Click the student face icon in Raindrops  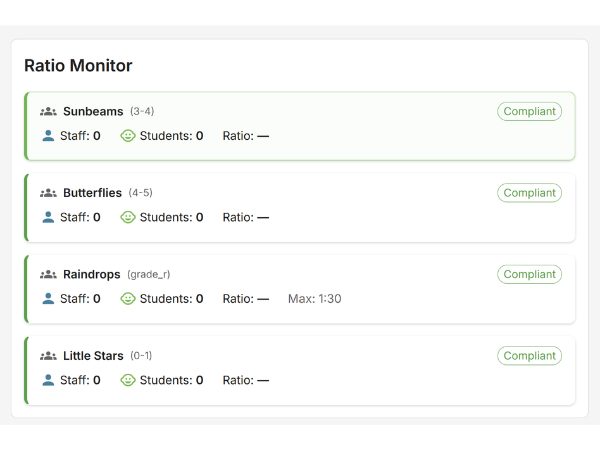128,298
